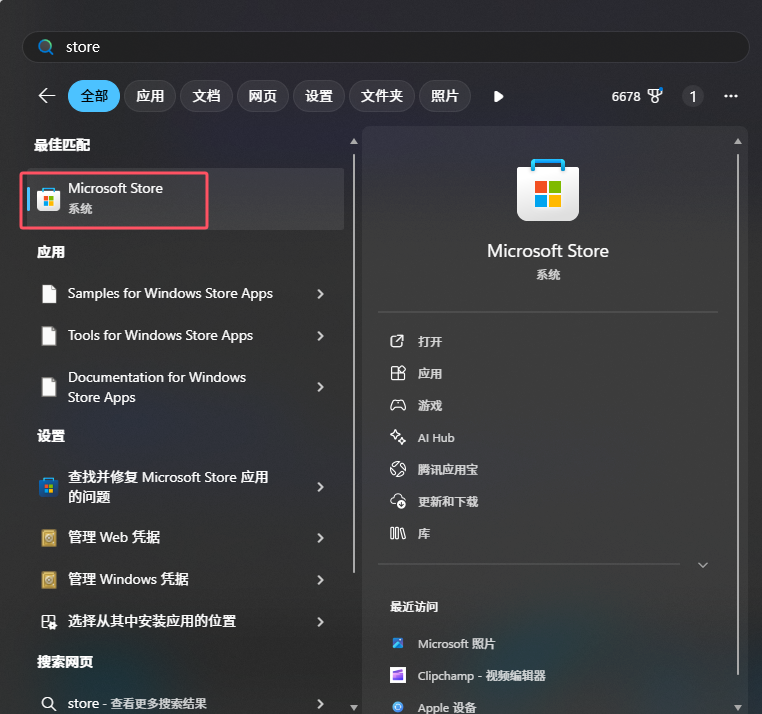The image size is (762, 714).
Task: Click the vault icon beside 管理 Web 凭据
Action: click(49, 538)
